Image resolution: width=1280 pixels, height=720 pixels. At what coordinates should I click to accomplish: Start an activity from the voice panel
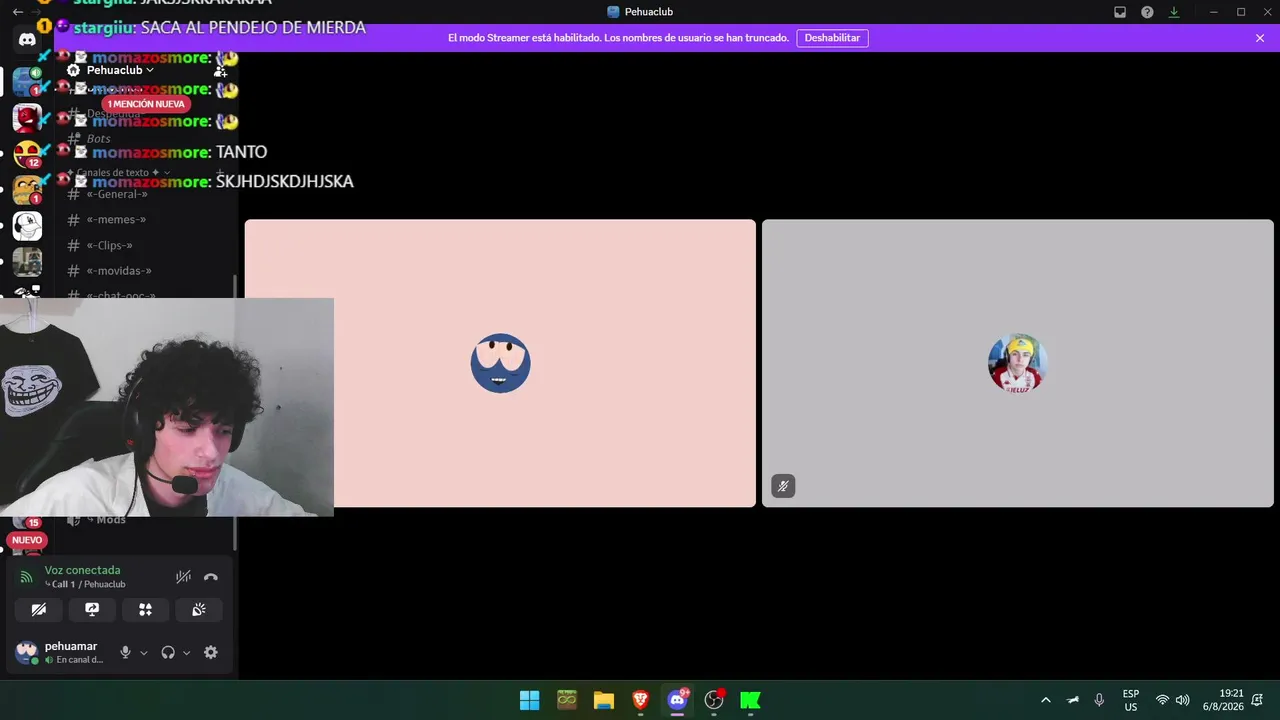(x=145, y=609)
